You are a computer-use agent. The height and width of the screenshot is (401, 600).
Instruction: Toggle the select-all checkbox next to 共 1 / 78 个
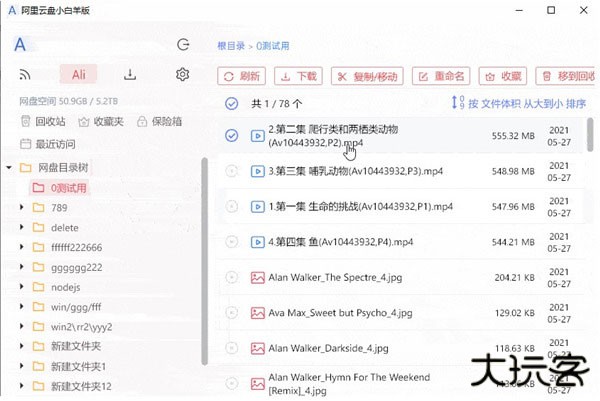pyautogui.click(x=232, y=103)
